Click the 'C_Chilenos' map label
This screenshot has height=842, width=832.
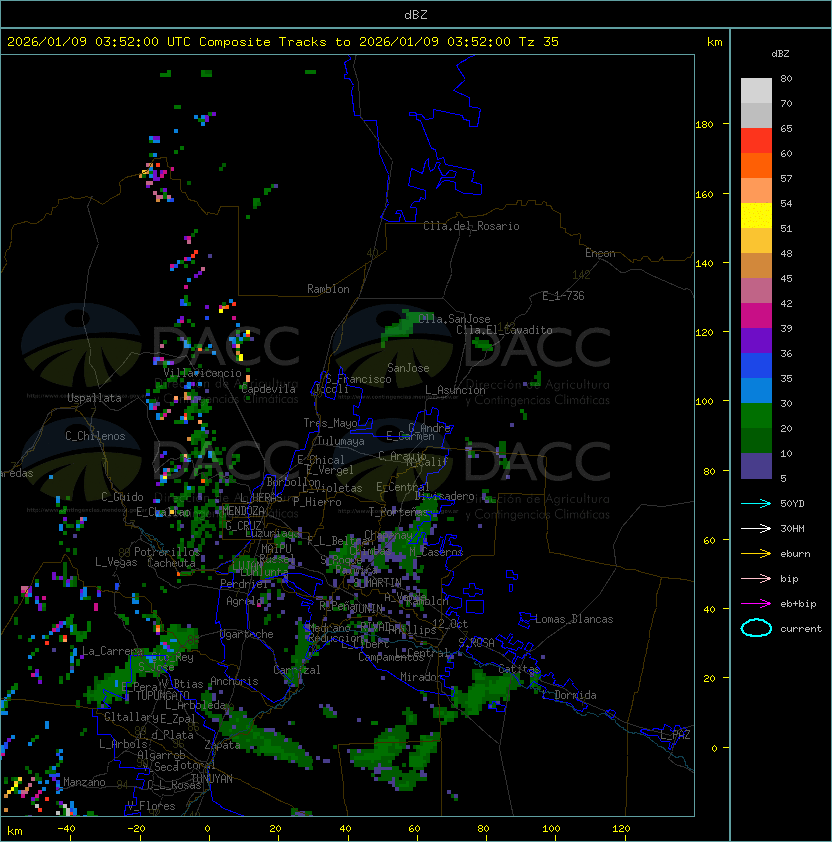(95, 436)
